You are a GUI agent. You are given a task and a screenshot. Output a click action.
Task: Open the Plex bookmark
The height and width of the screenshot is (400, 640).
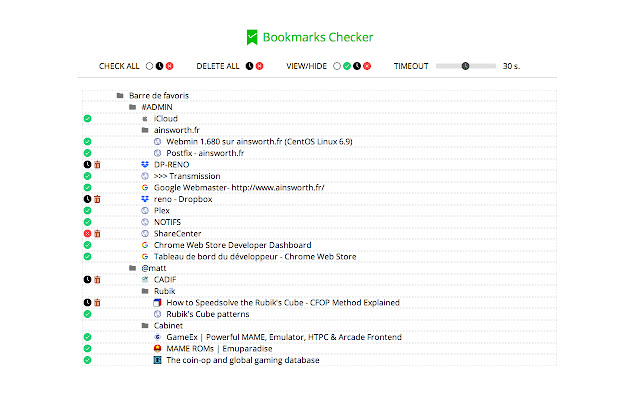click(162, 211)
